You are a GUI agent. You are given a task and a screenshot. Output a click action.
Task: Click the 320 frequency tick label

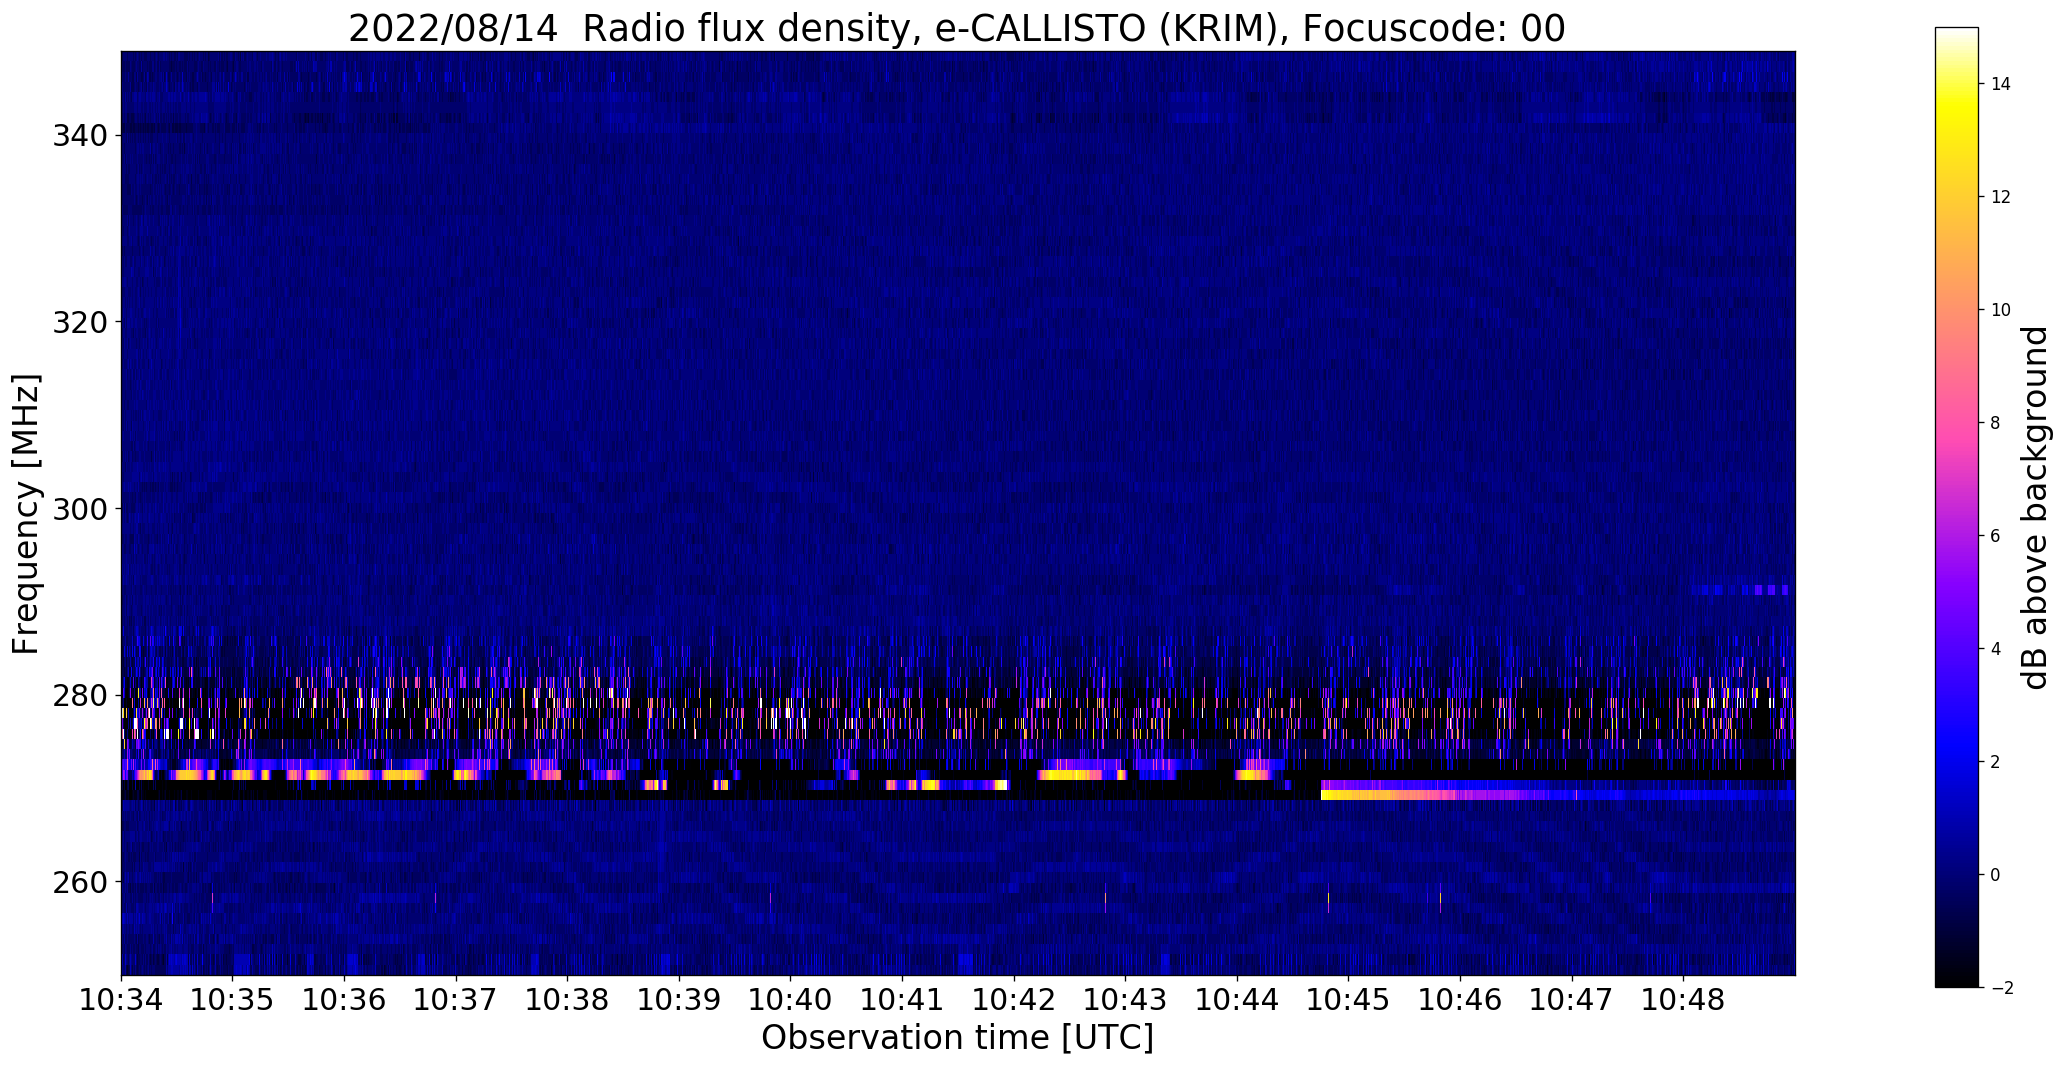pos(81,322)
